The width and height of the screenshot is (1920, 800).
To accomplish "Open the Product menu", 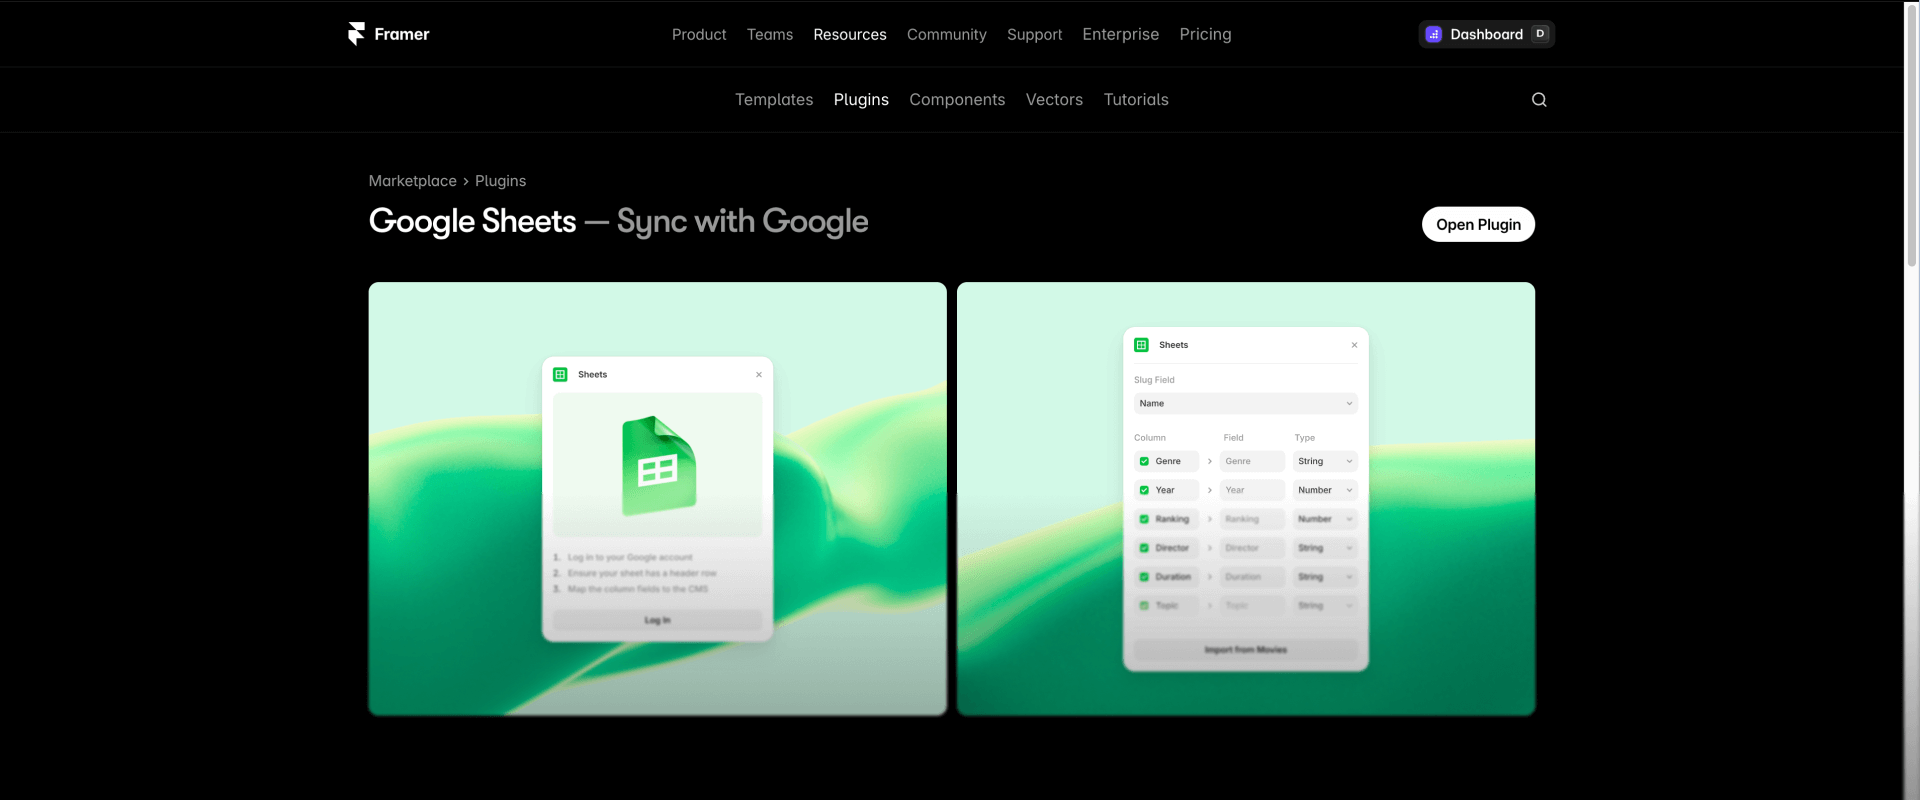I will [x=699, y=35].
